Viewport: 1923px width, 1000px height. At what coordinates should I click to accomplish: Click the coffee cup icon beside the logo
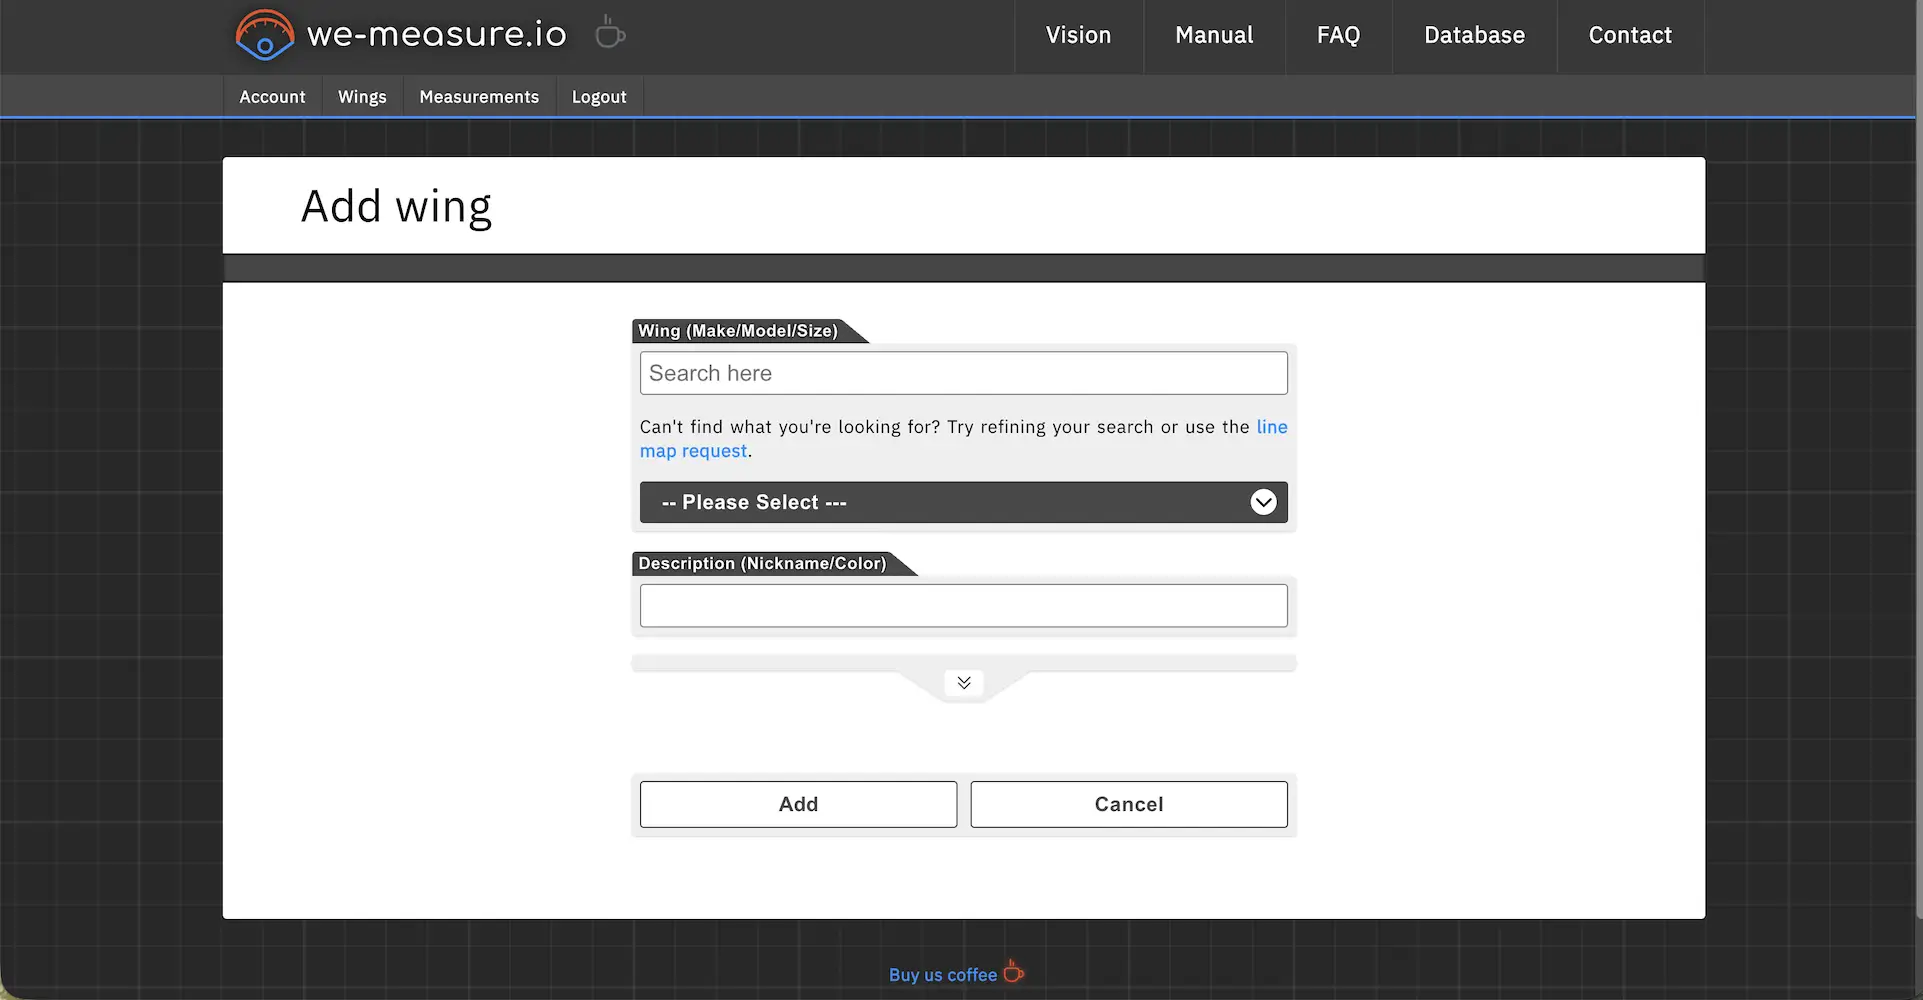(x=609, y=33)
